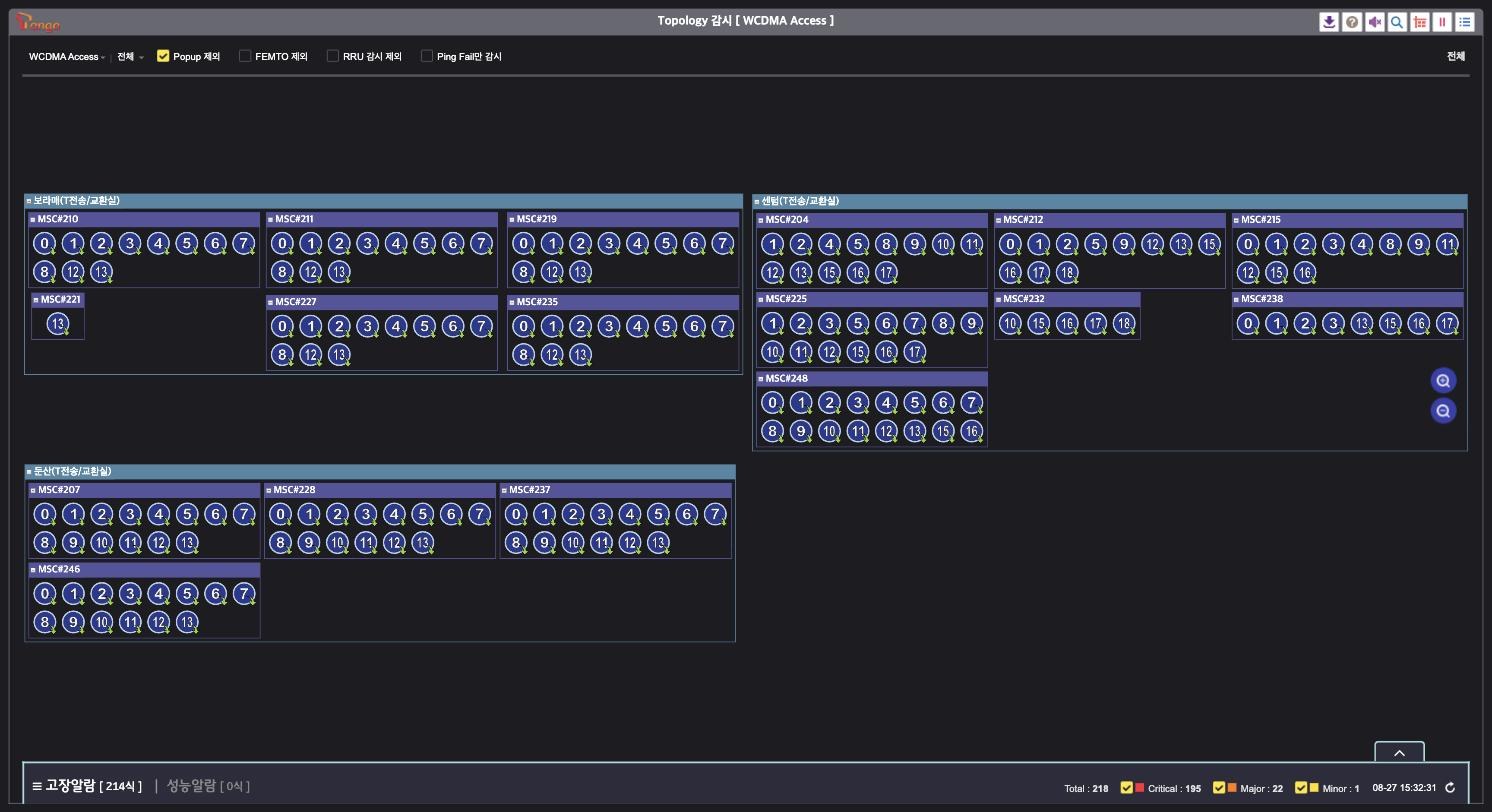The image size is (1492, 812).
Task: Click the MSC#221 group header
Action: coord(58,300)
